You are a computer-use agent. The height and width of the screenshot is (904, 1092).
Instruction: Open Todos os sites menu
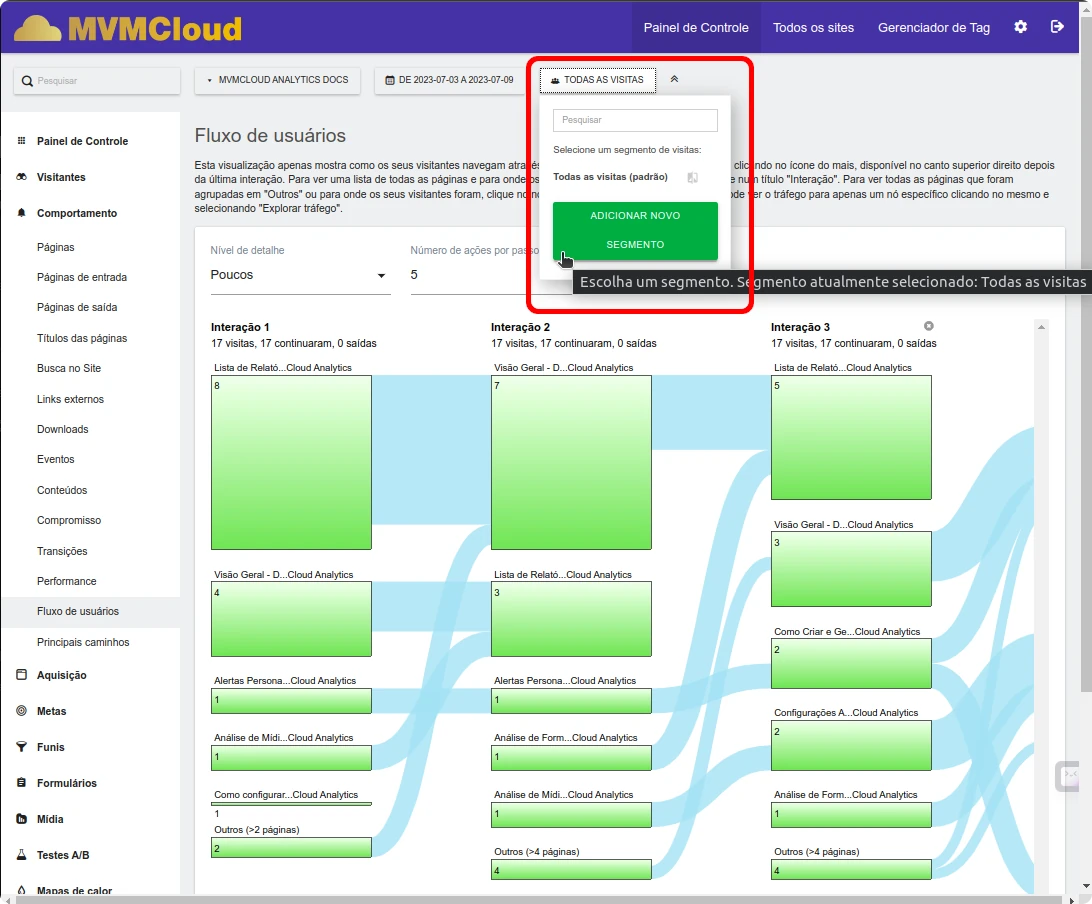(813, 27)
